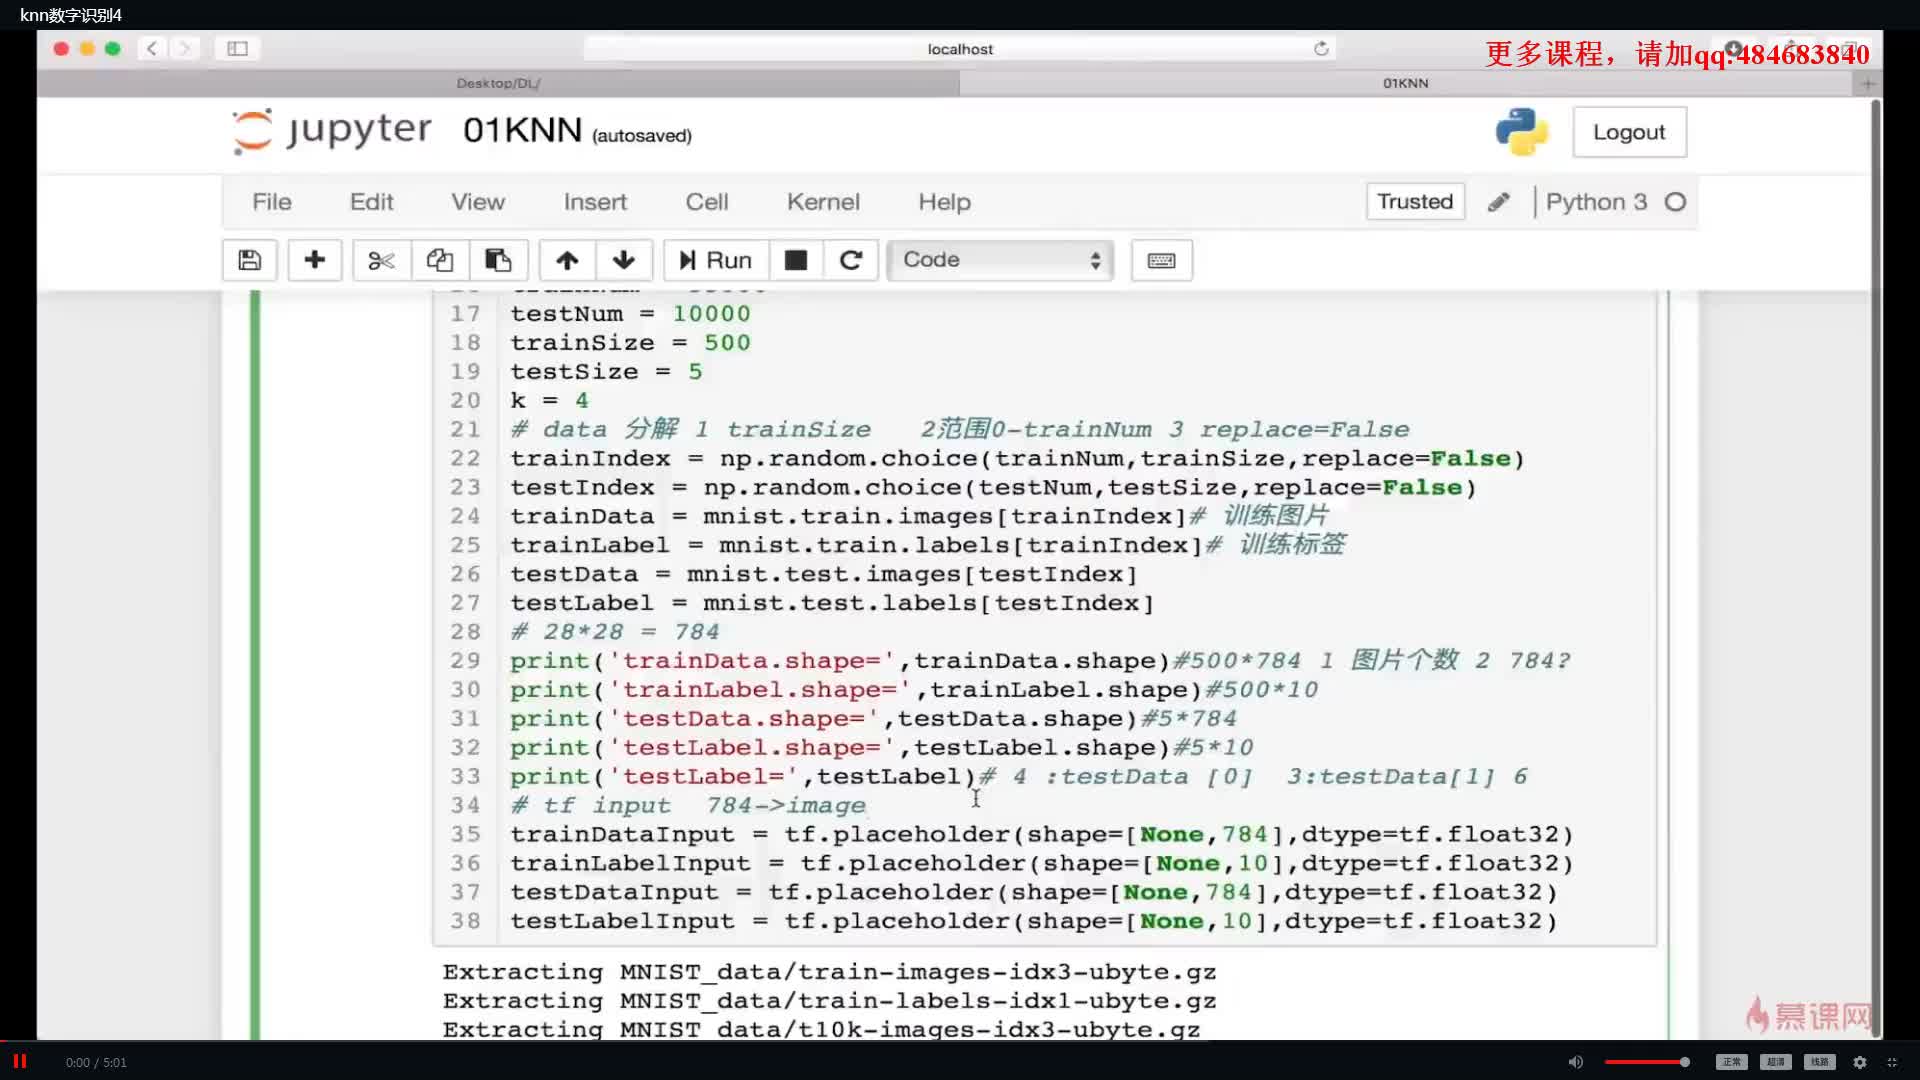Click line 17 'testNum = 10000'

630,314
